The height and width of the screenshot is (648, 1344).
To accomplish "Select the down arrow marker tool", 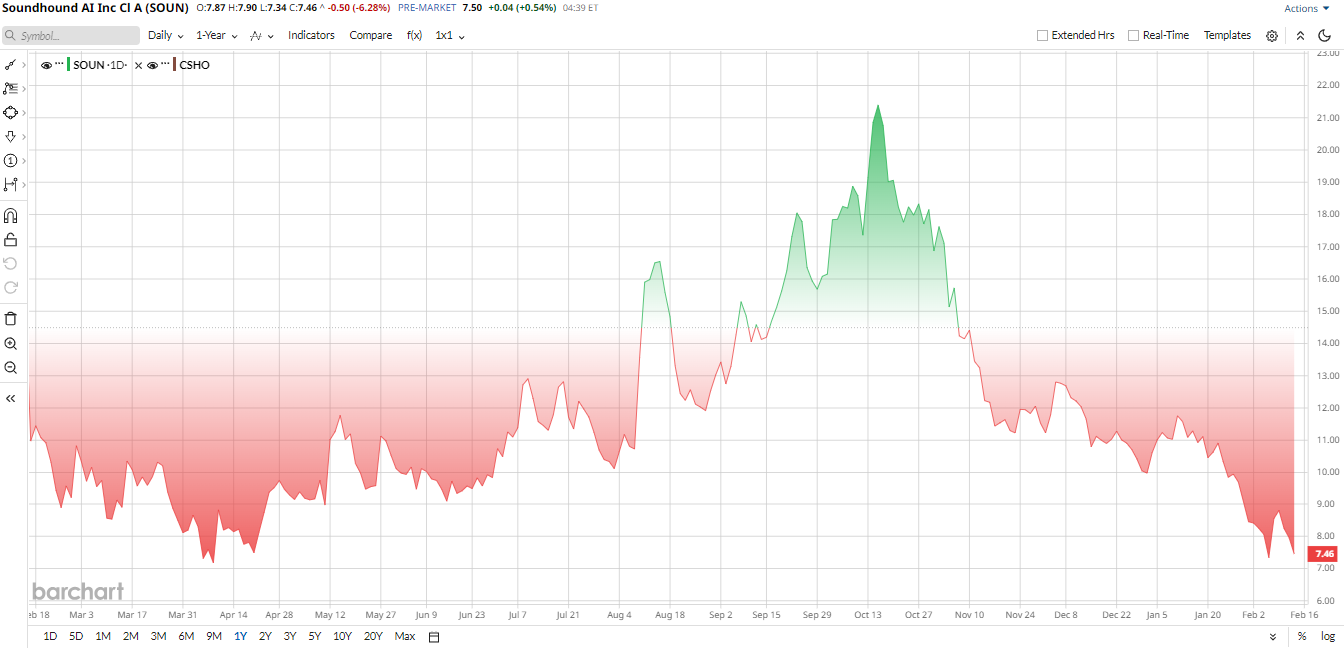I will pos(10,136).
